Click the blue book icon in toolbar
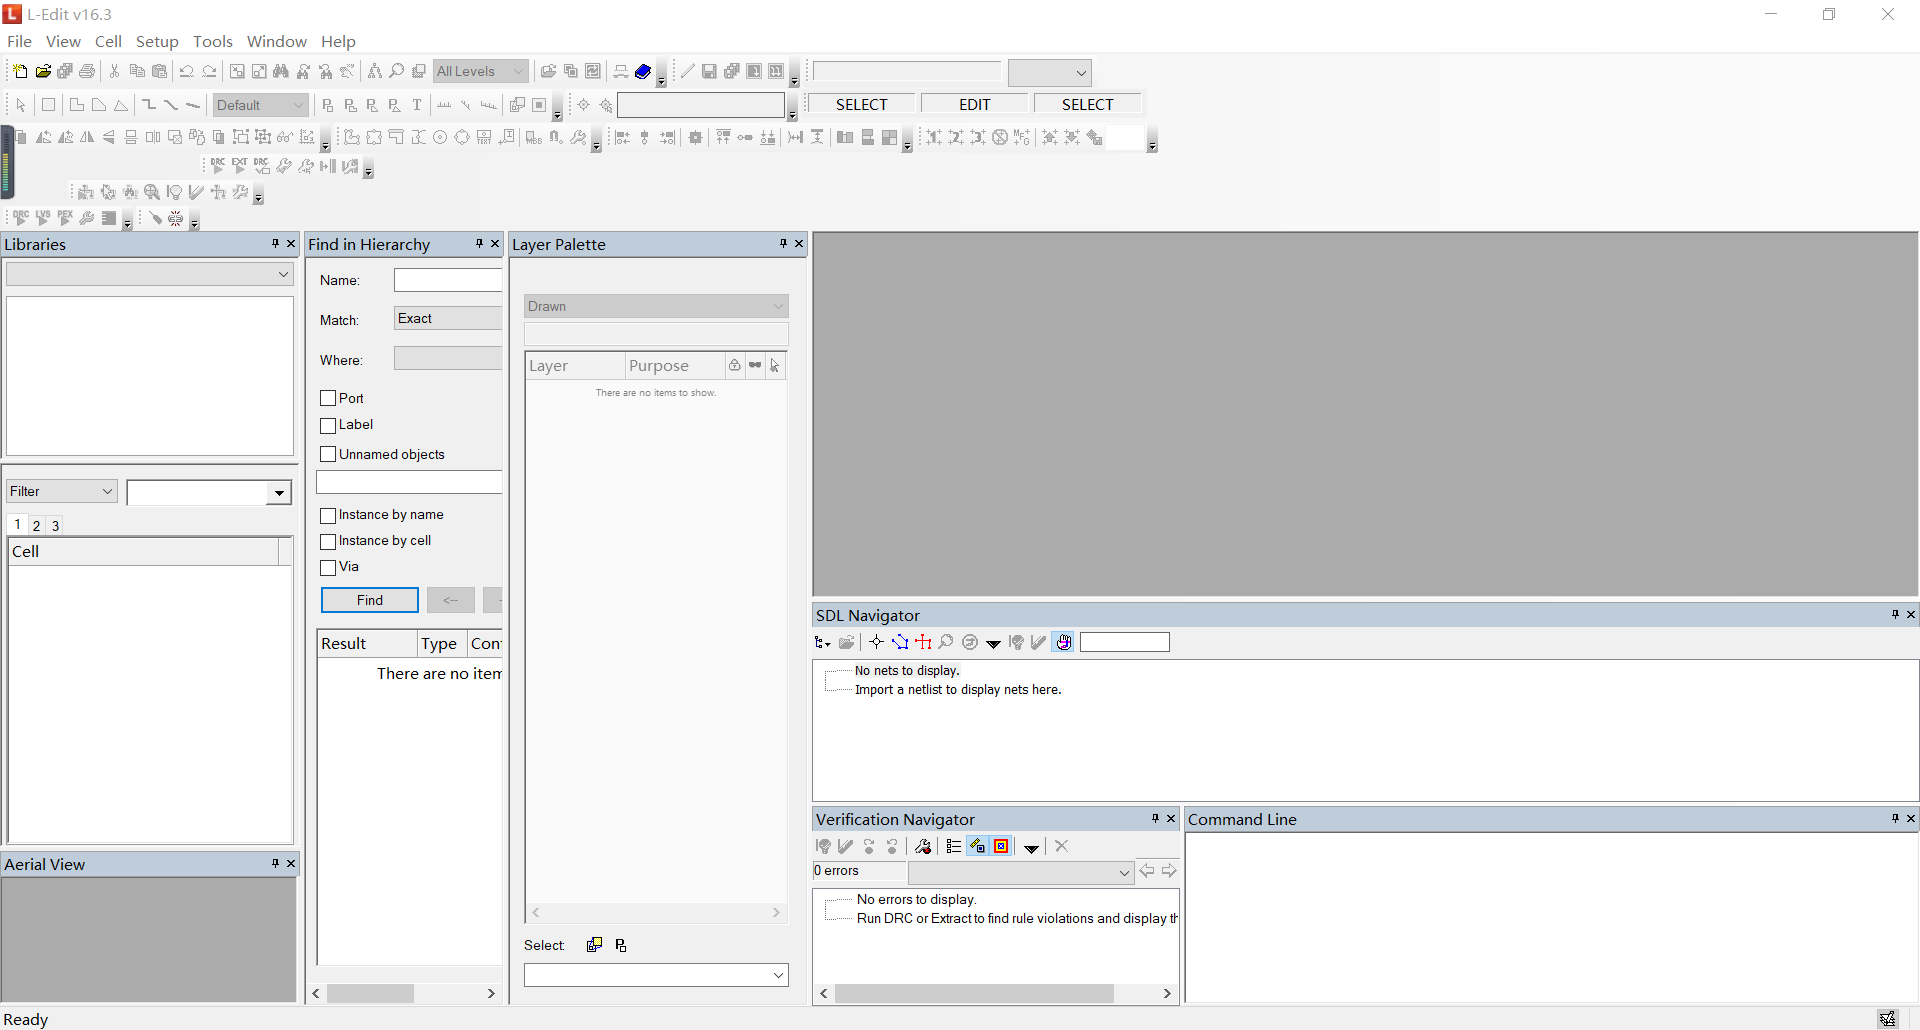 pyautogui.click(x=643, y=71)
